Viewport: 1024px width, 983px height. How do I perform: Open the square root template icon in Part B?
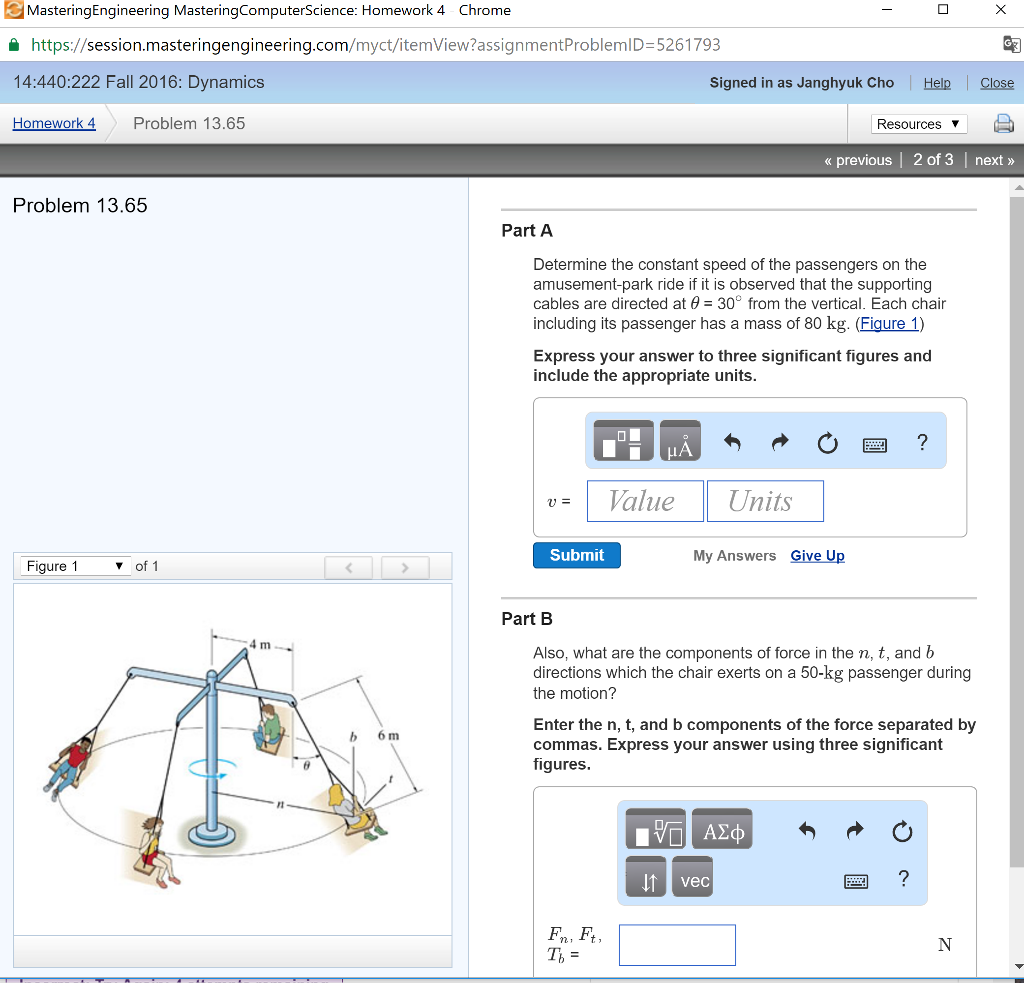(654, 829)
